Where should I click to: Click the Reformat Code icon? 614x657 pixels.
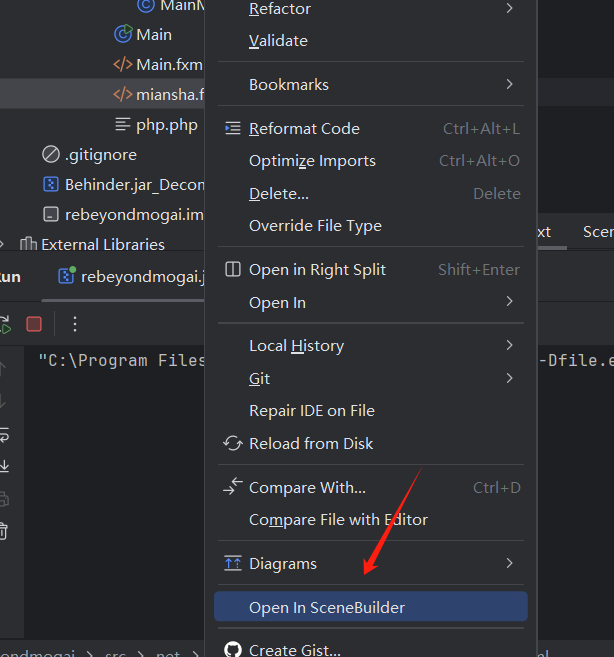[x=233, y=128]
